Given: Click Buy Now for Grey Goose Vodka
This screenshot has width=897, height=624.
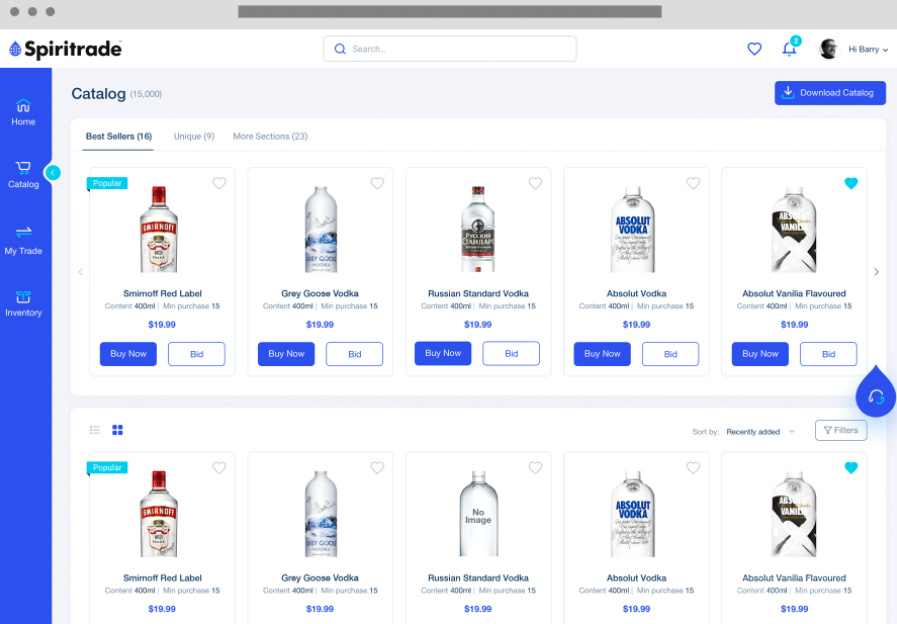Looking at the screenshot, I should (x=286, y=354).
